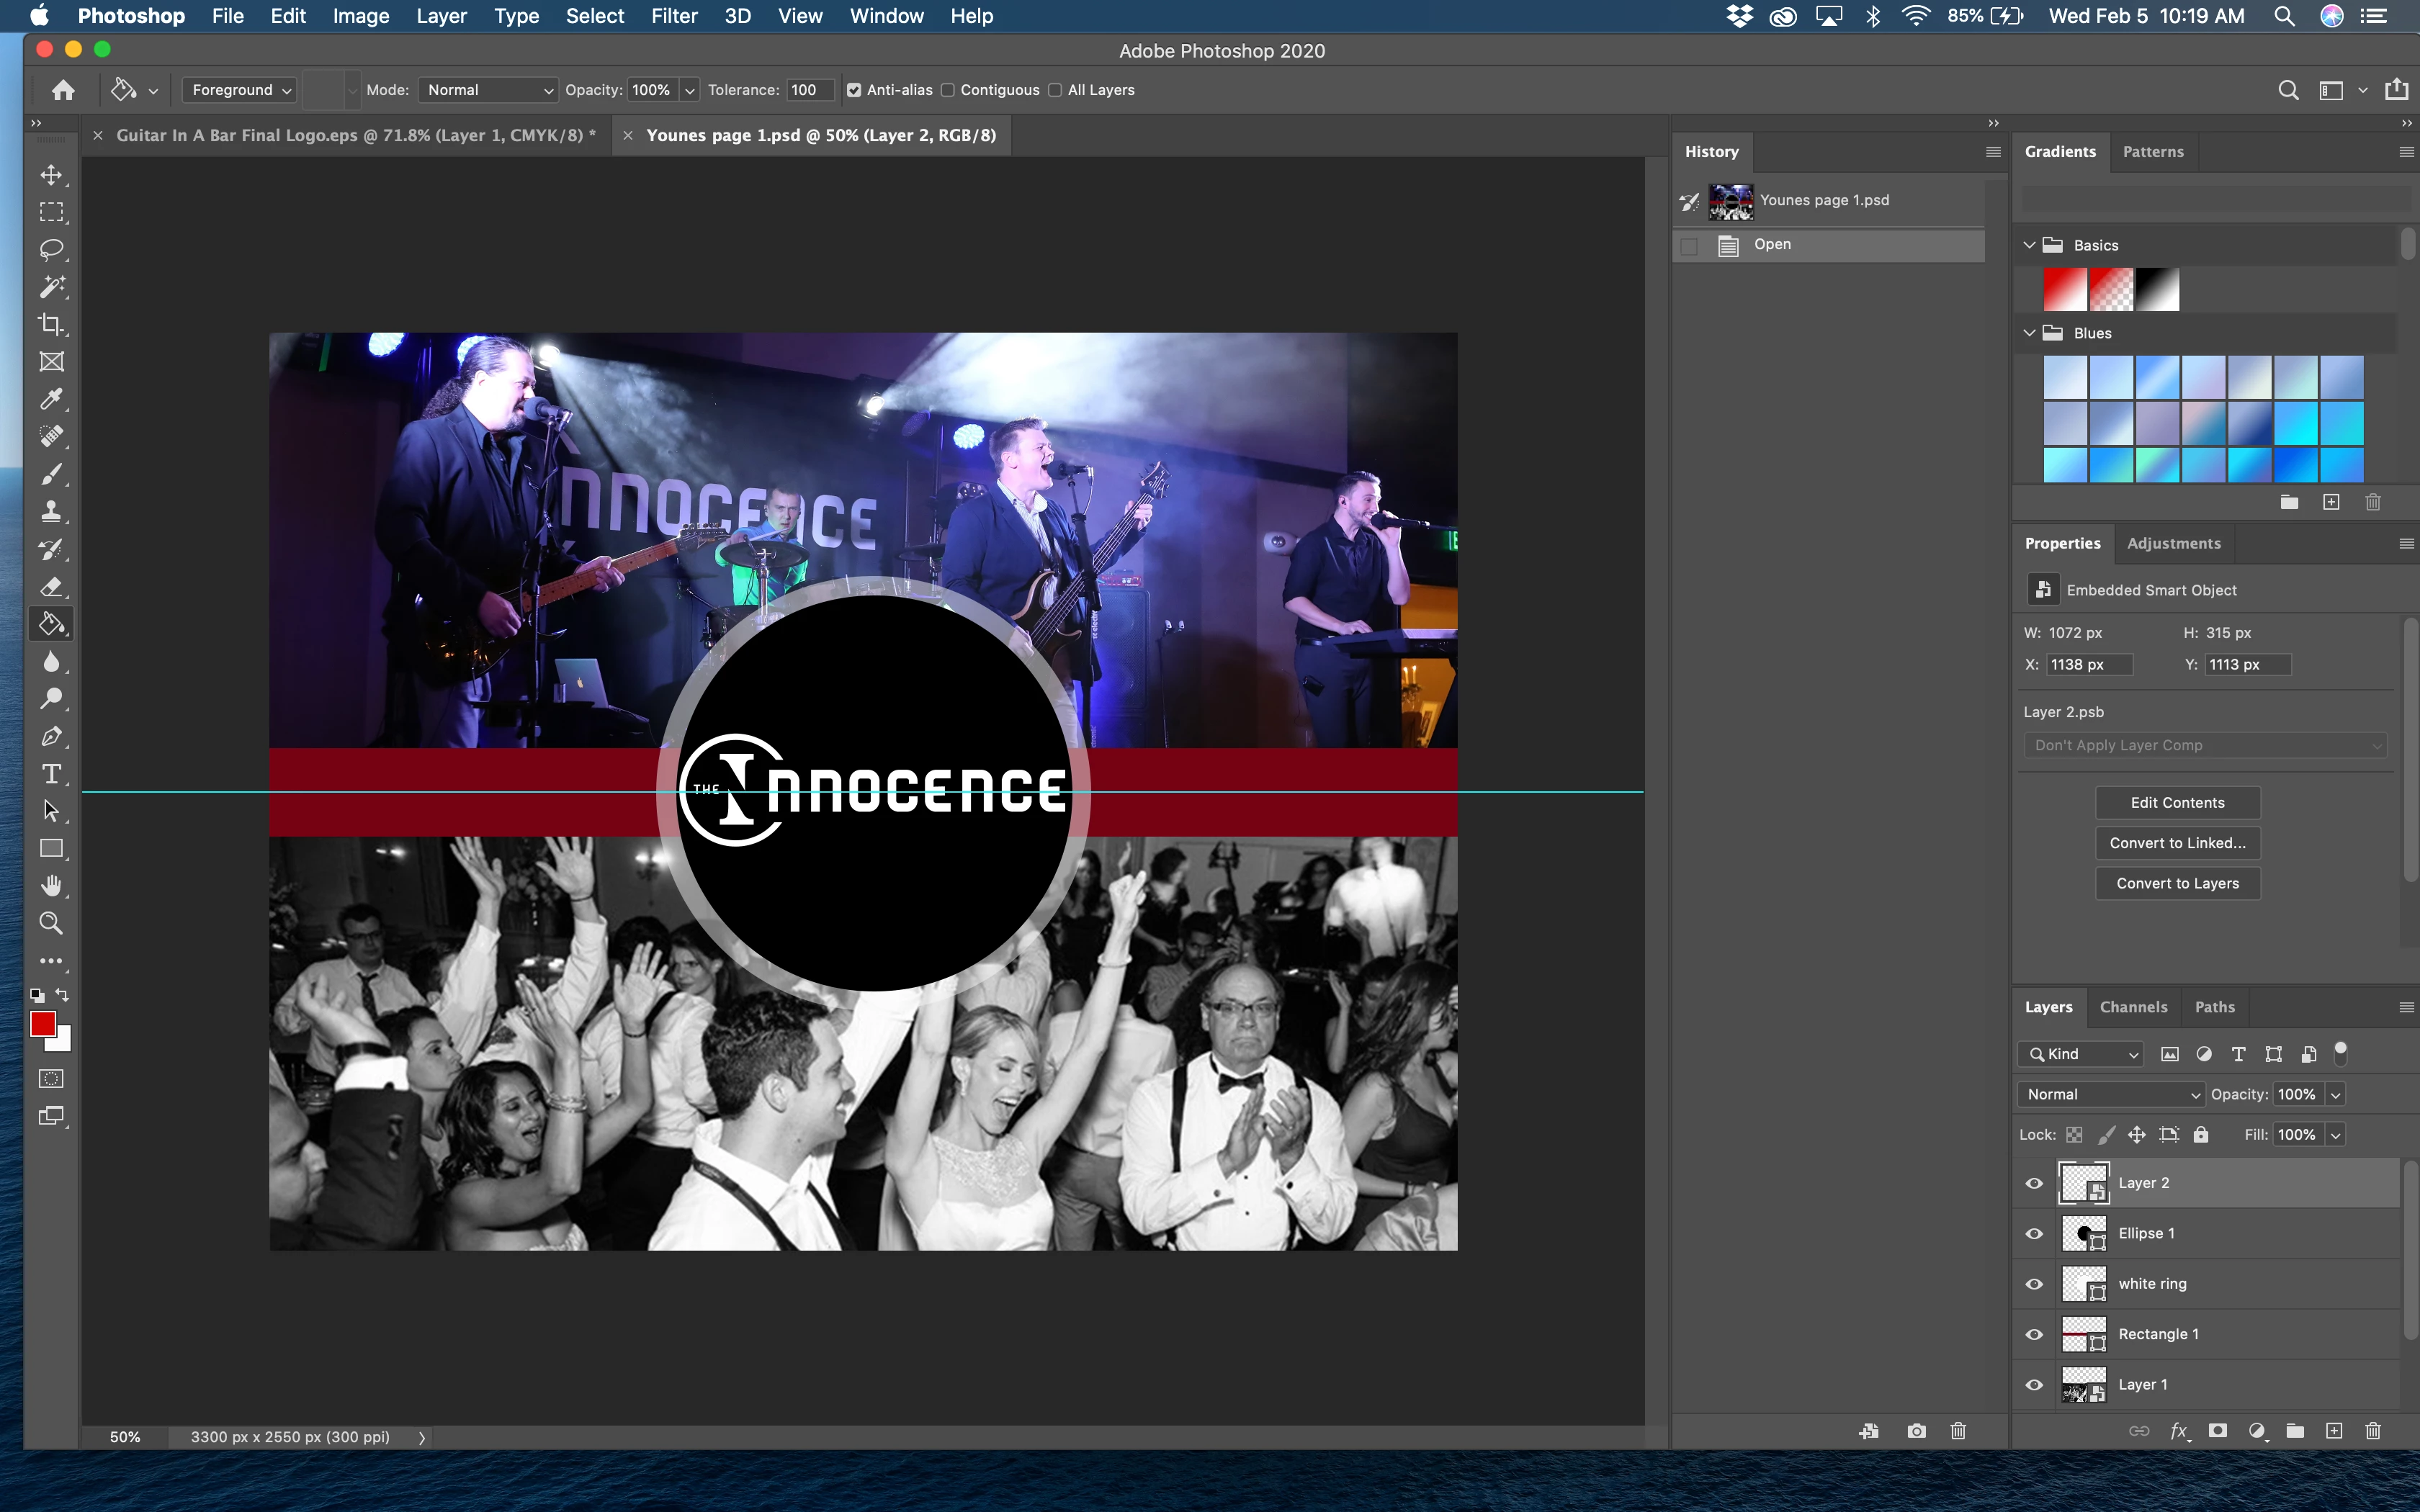Hide the Ellipse 1 layer
Image resolution: width=2420 pixels, height=1512 pixels.
point(2034,1234)
